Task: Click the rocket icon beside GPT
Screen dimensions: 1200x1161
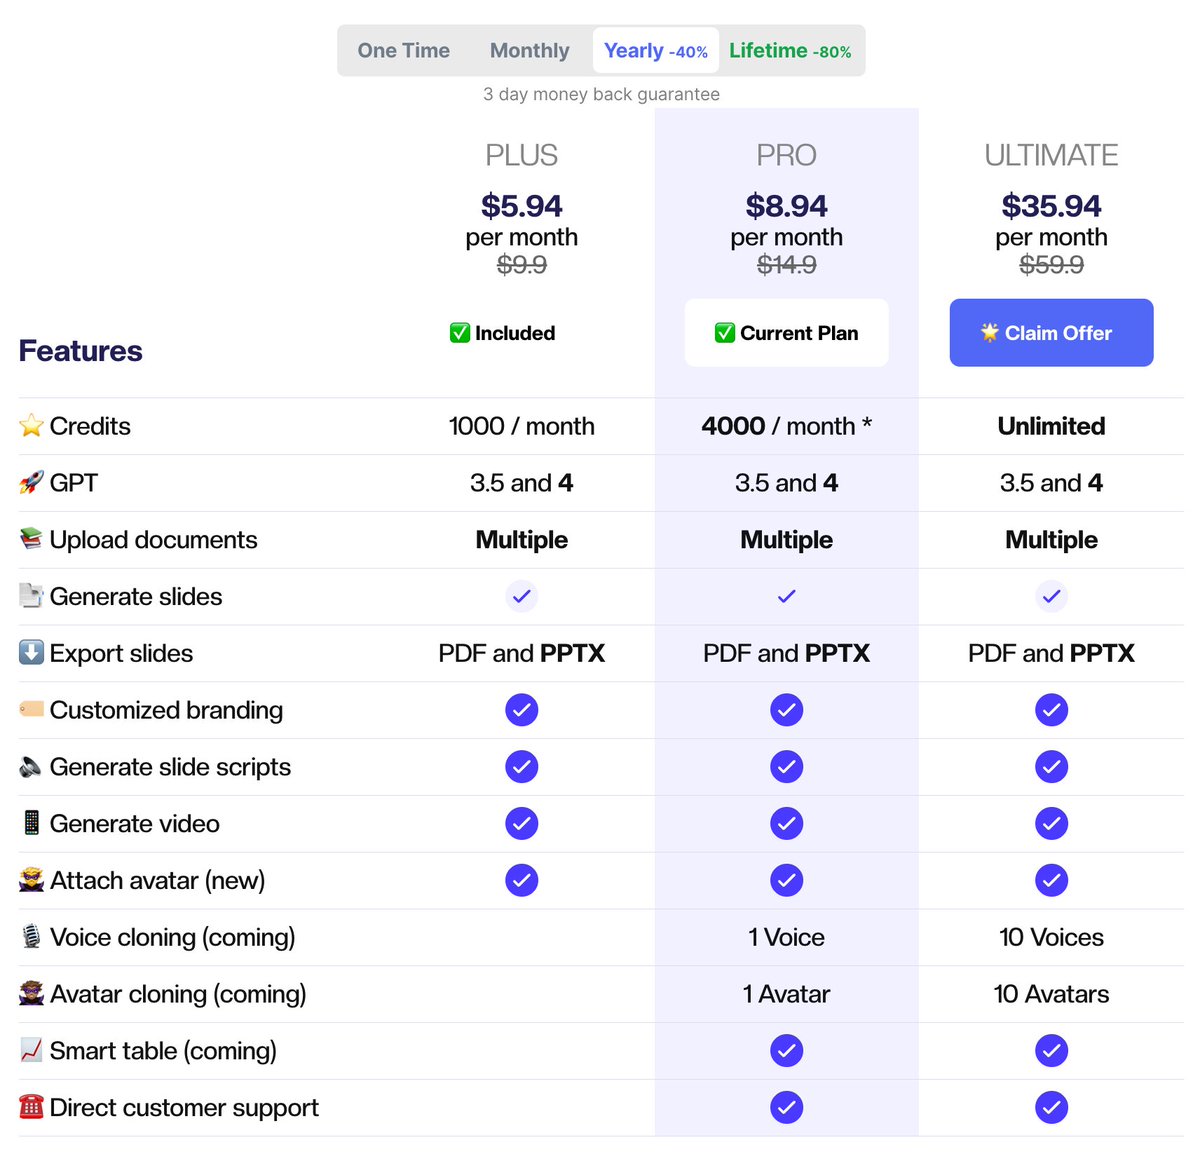Action: tap(31, 483)
